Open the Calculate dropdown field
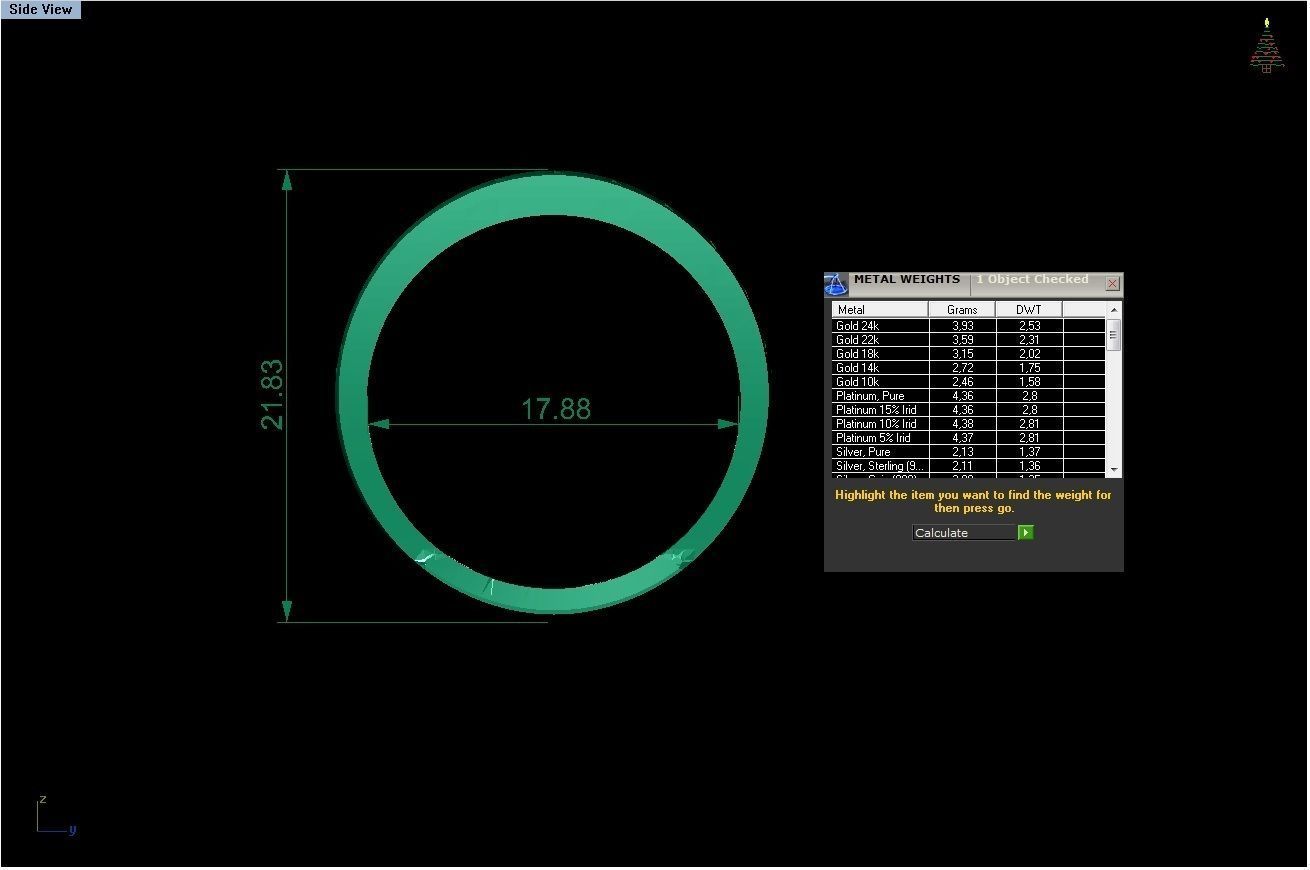 tap(964, 533)
